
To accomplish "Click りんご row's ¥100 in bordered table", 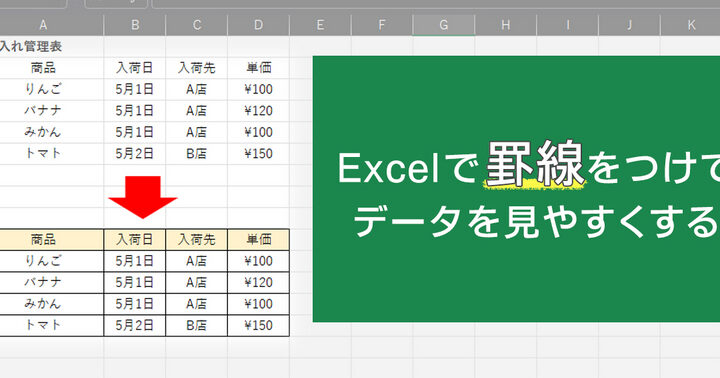I will pos(259,261).
